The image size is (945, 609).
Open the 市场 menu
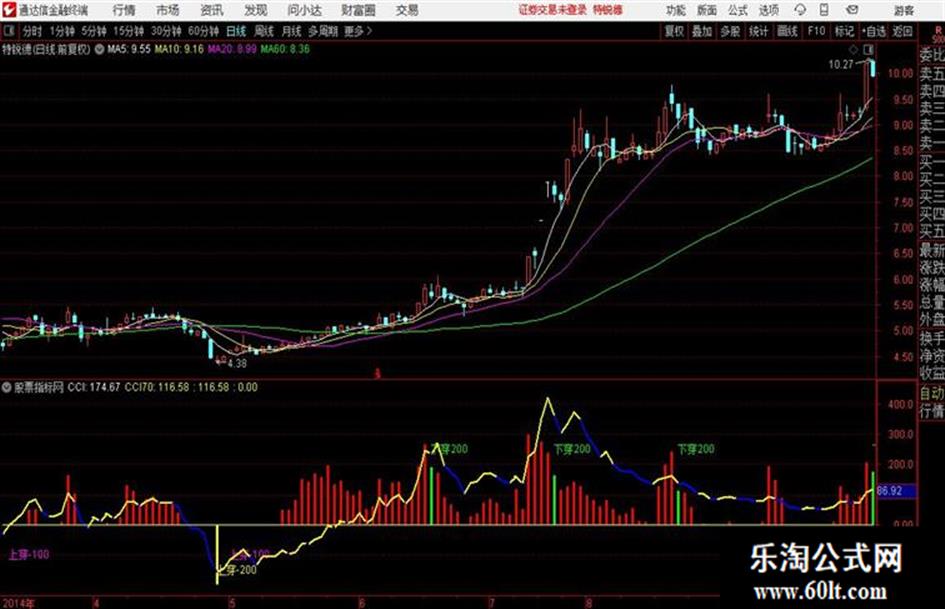(168, 10)
